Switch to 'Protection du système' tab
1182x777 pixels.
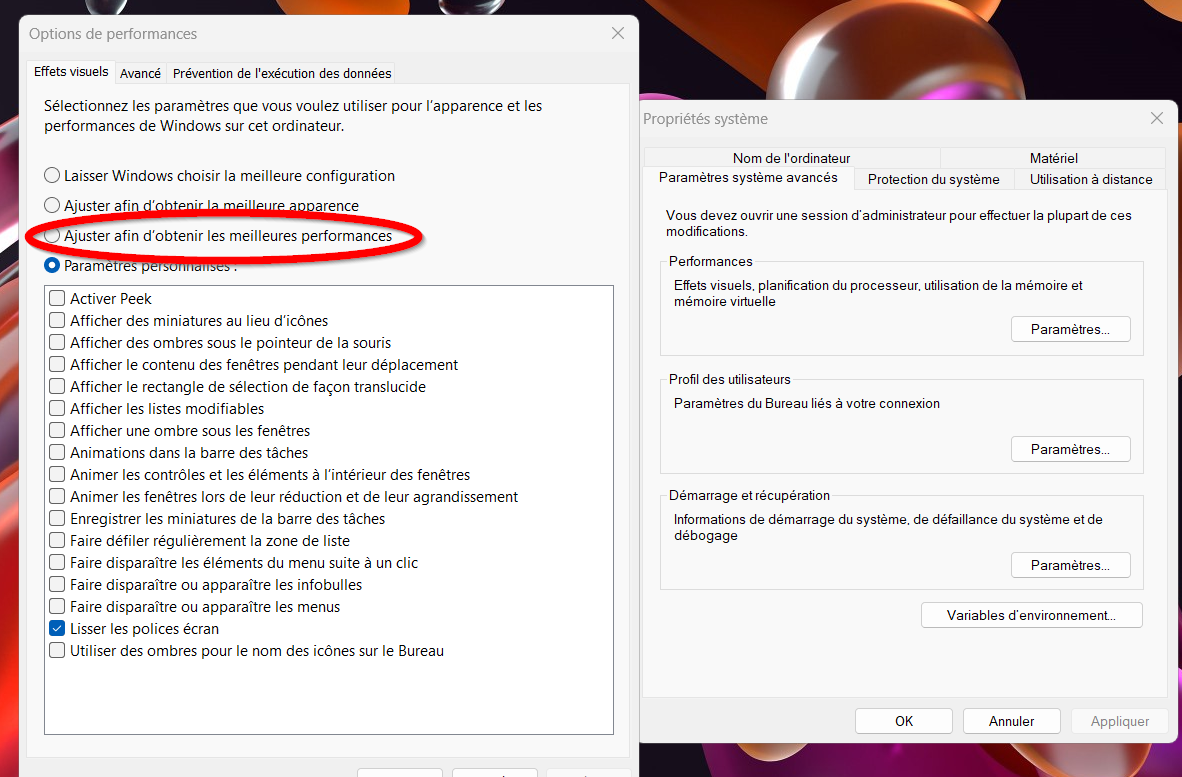pyautogui.click(x=933, y=179)
